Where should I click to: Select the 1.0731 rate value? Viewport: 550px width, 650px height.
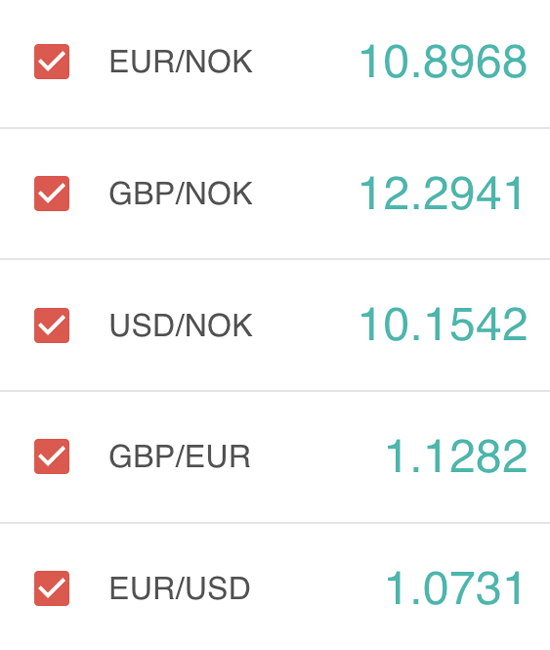[x=455, y=588]
